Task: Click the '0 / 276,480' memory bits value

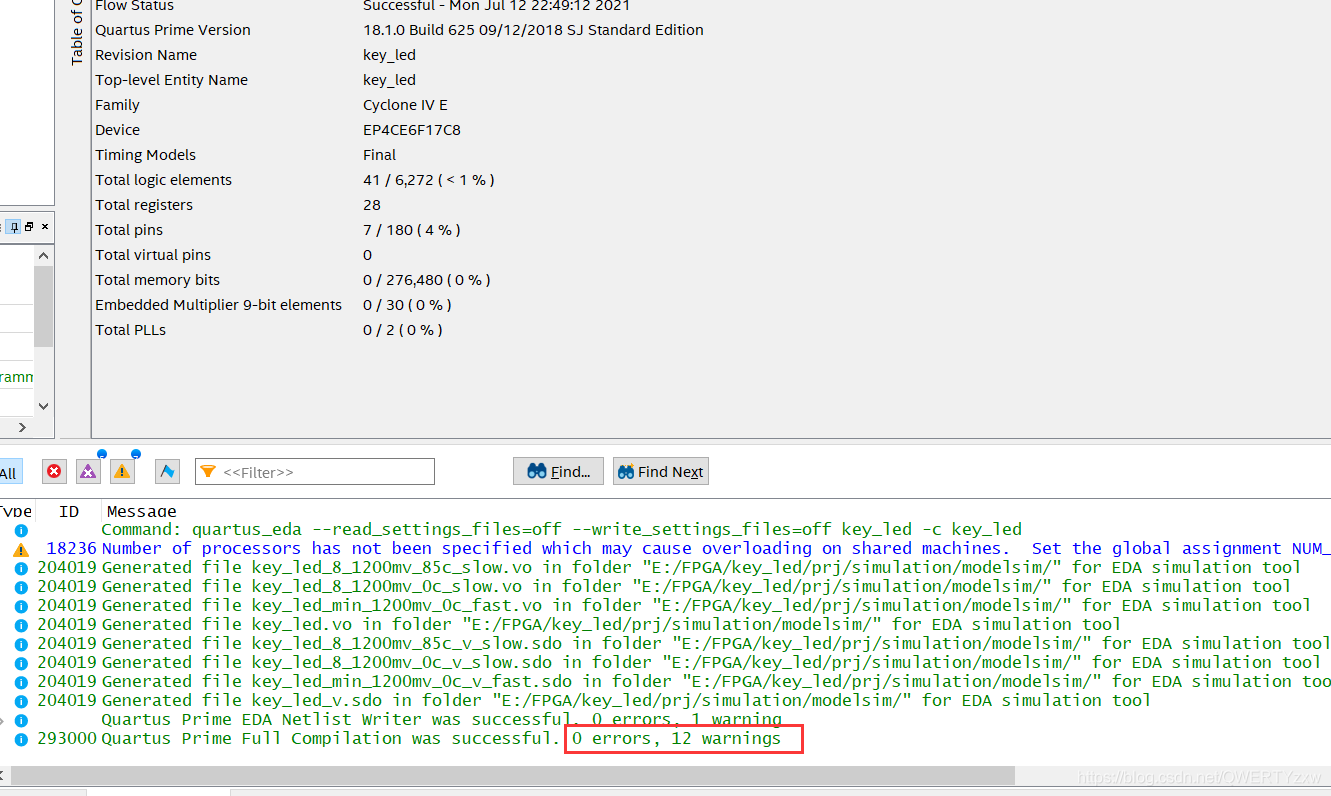Action: point(427,280)
